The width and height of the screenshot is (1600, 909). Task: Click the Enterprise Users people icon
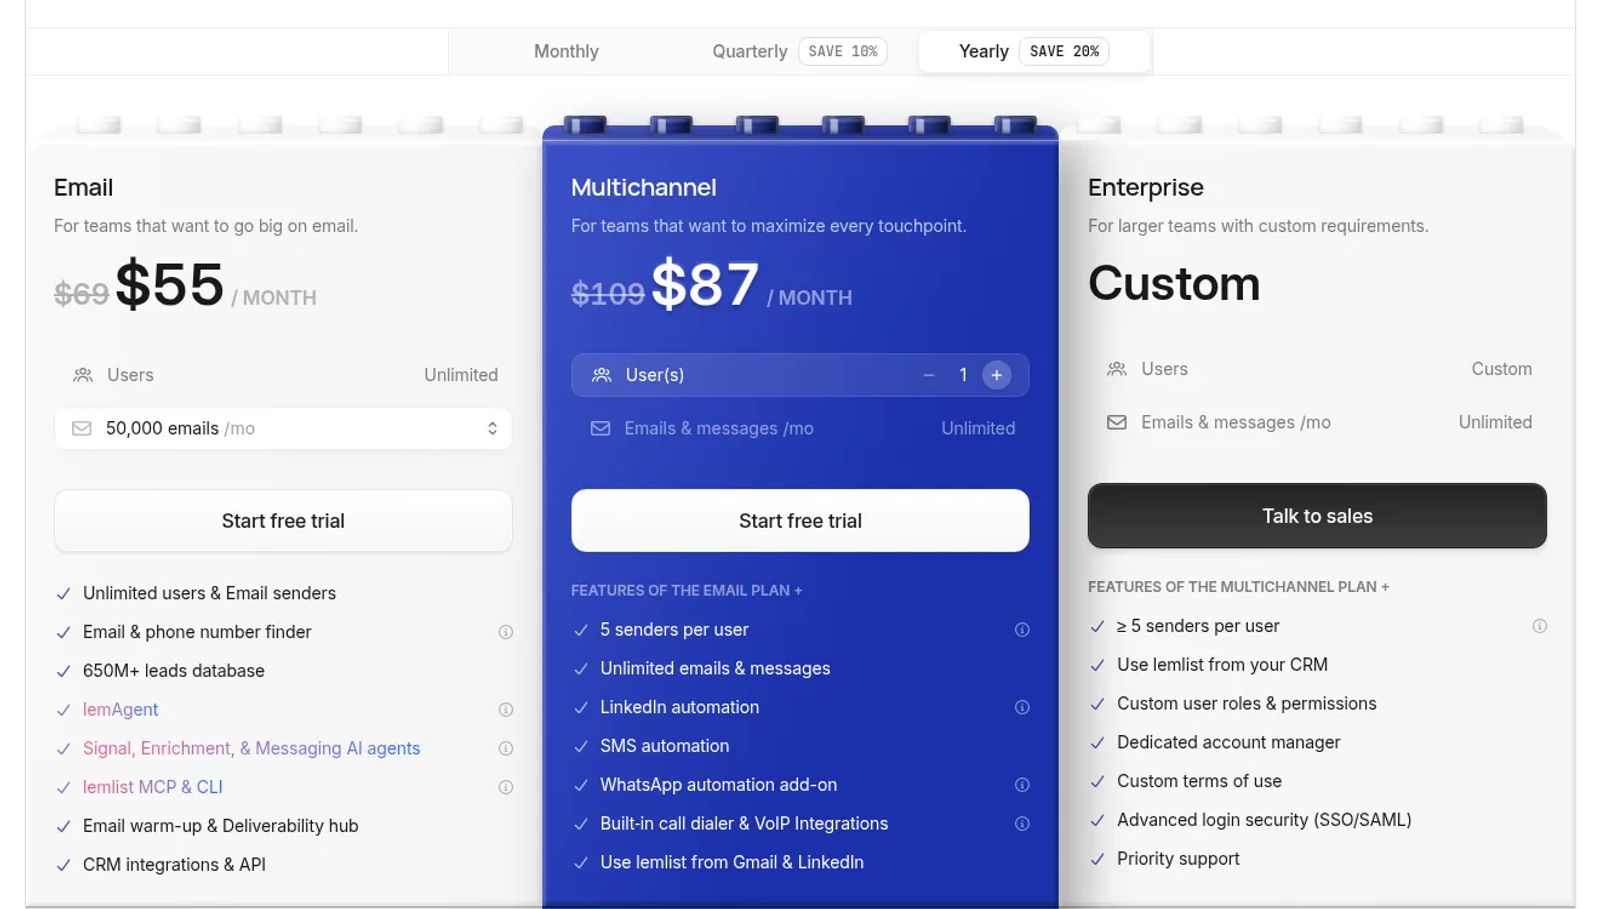click(x=1117, y=369)
